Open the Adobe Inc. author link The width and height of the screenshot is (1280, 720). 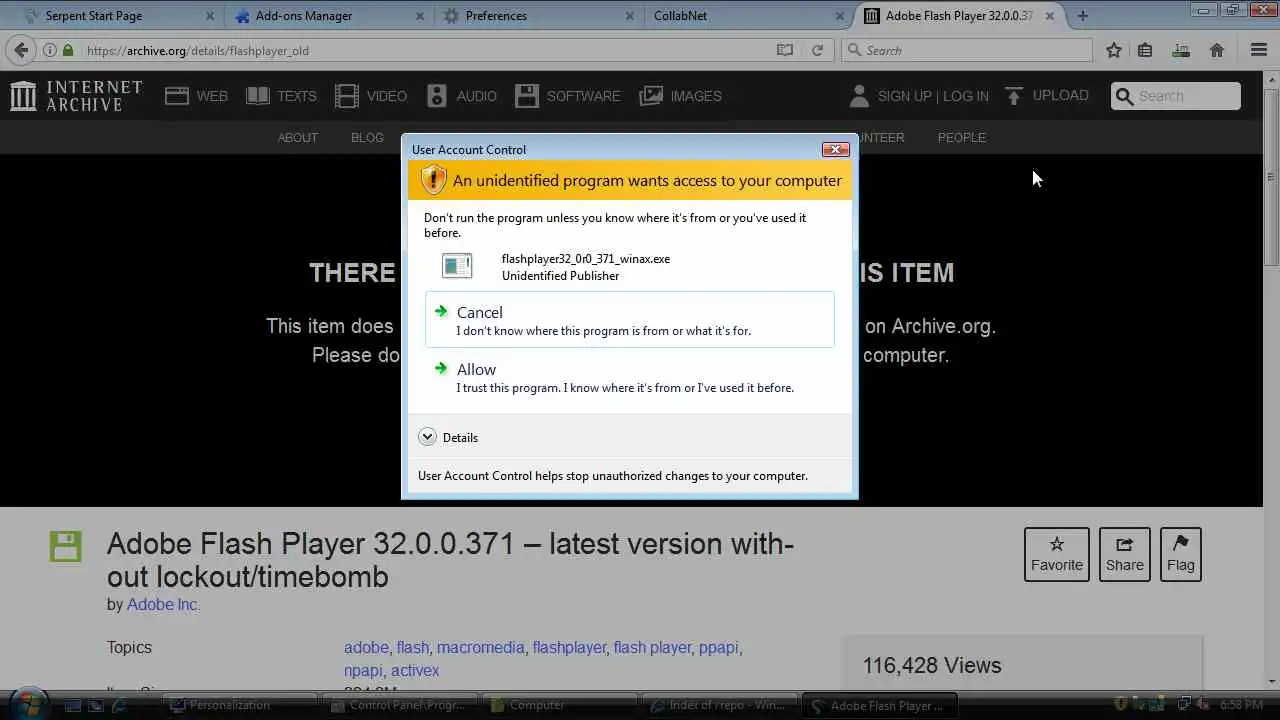pos(163,604)
